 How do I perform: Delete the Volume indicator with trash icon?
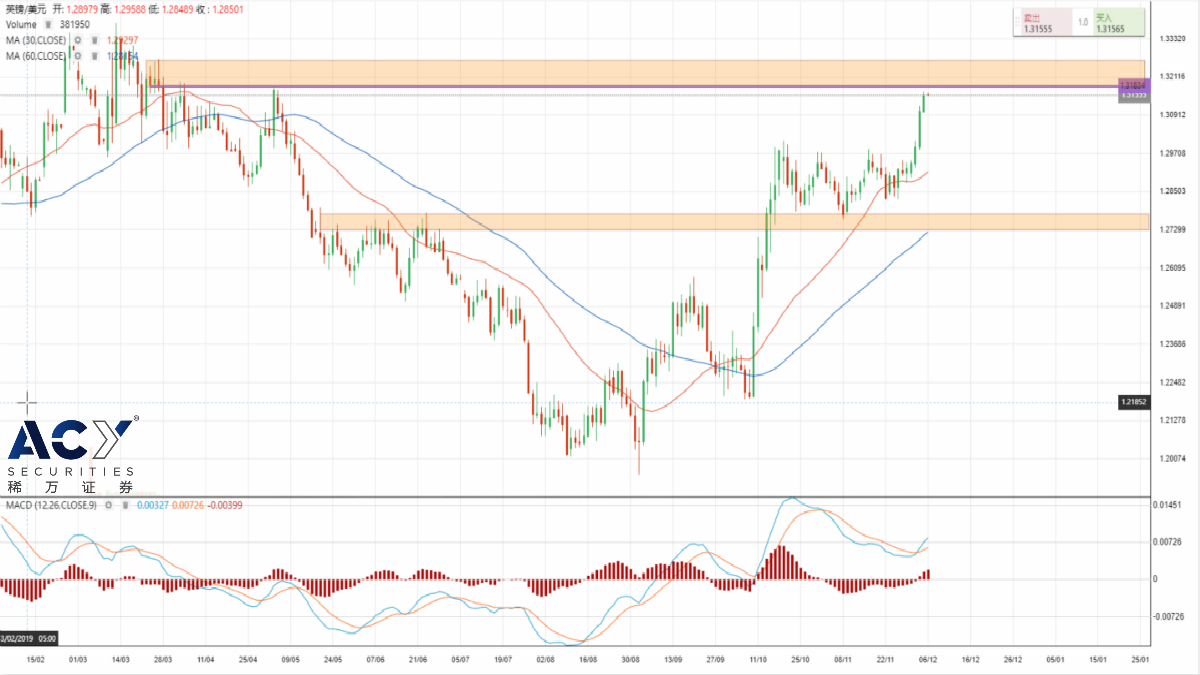pos(47,25)
